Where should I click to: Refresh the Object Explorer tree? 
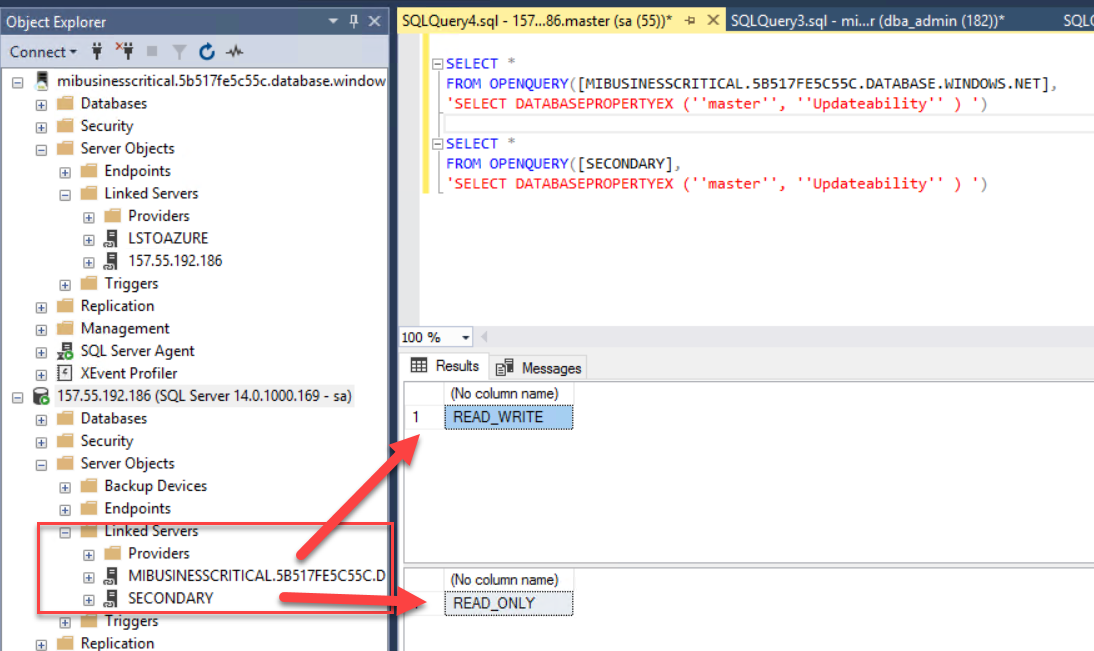(207, 51)
